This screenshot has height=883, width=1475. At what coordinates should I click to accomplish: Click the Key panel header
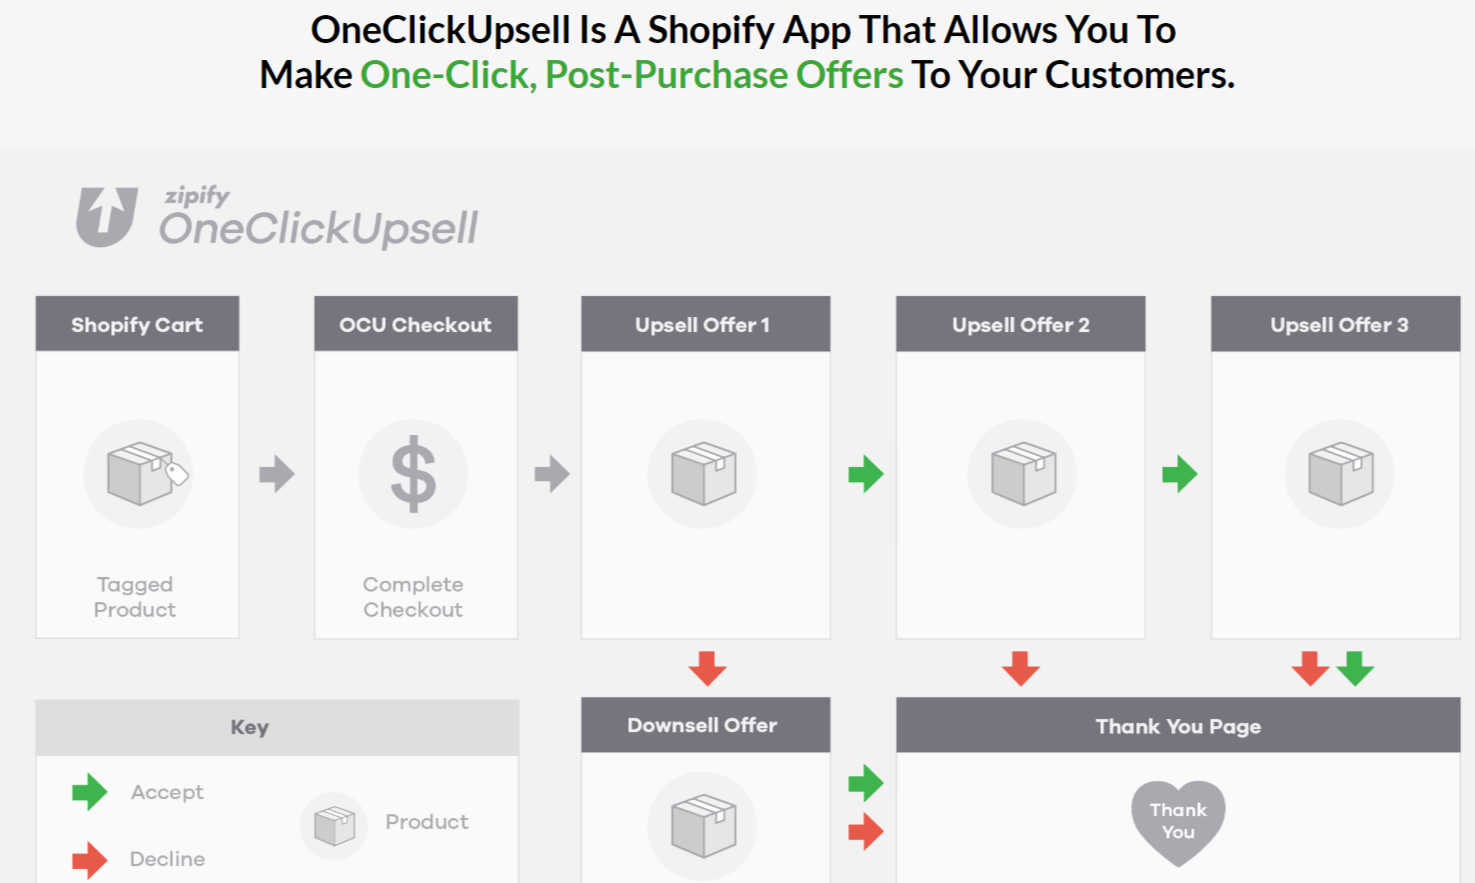tap(250, 727)
